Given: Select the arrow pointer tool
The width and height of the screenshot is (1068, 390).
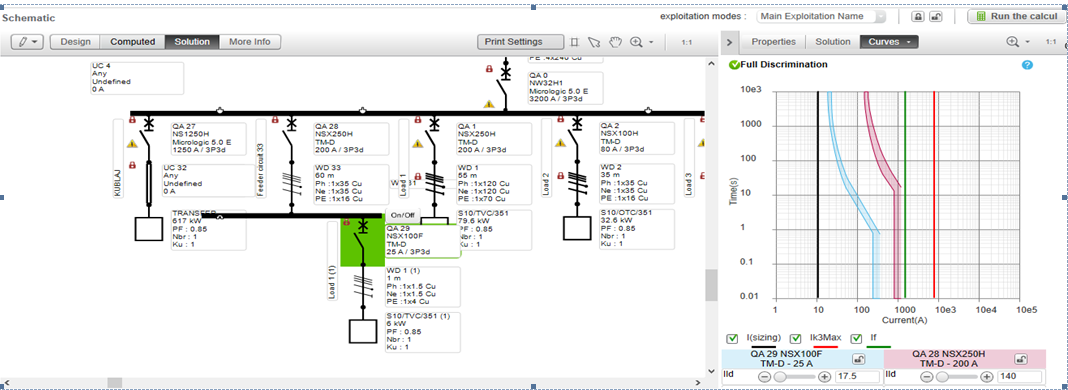Looking at the screenshot, I should pos(594,42).
